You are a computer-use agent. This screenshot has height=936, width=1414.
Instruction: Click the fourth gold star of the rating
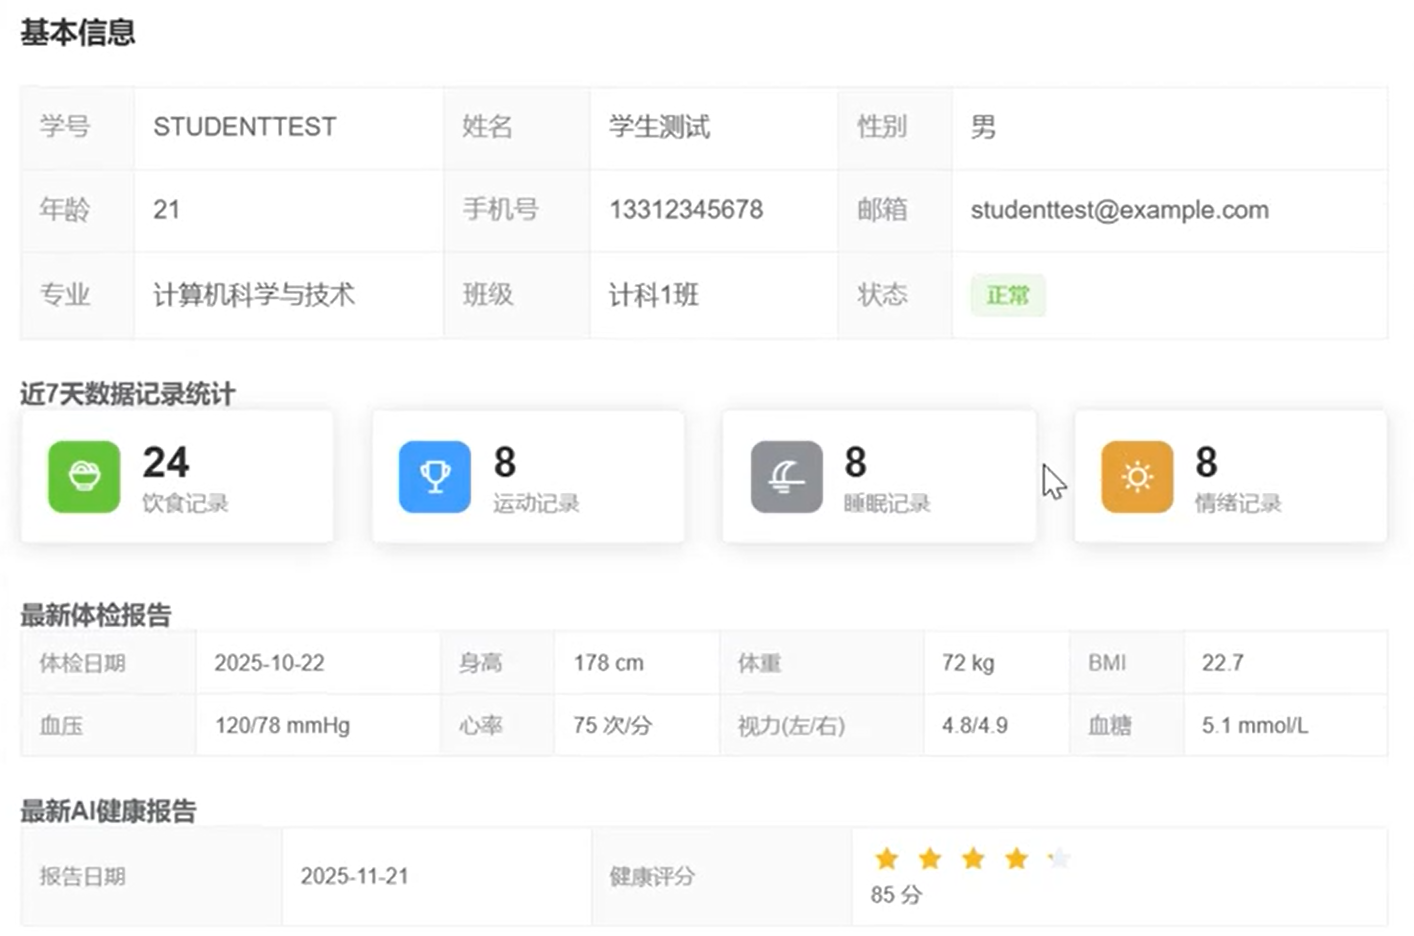[1016, 858]
